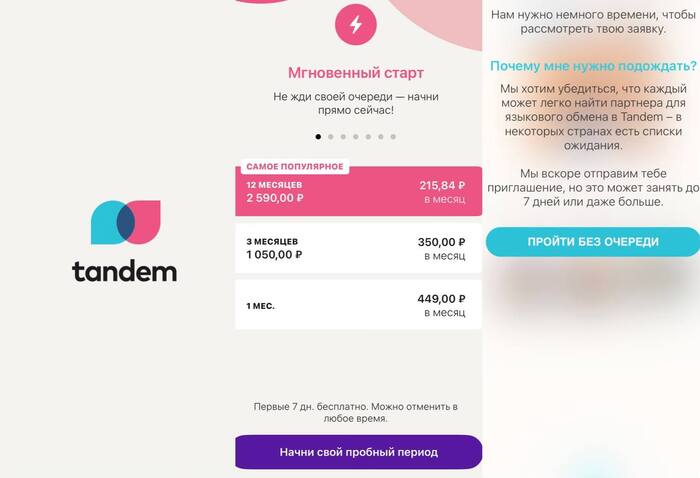Select the 3 месяцев plan for 1 050,00 ₽
The image size is (700, 478).
click(x=358, y=248)
